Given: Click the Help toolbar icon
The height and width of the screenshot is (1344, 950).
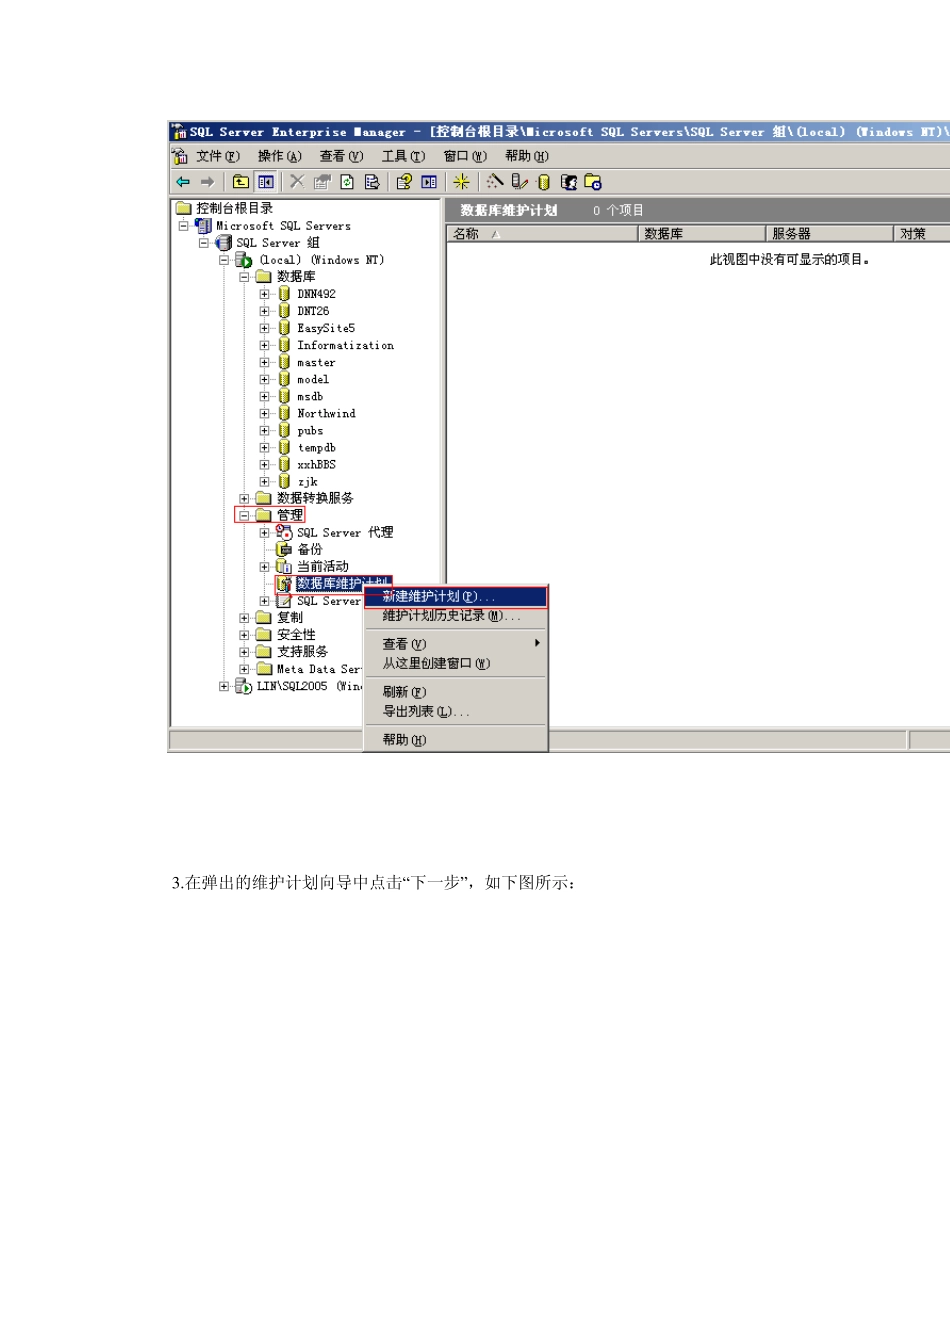Looking at the screenshot, I should pos(404,182).
